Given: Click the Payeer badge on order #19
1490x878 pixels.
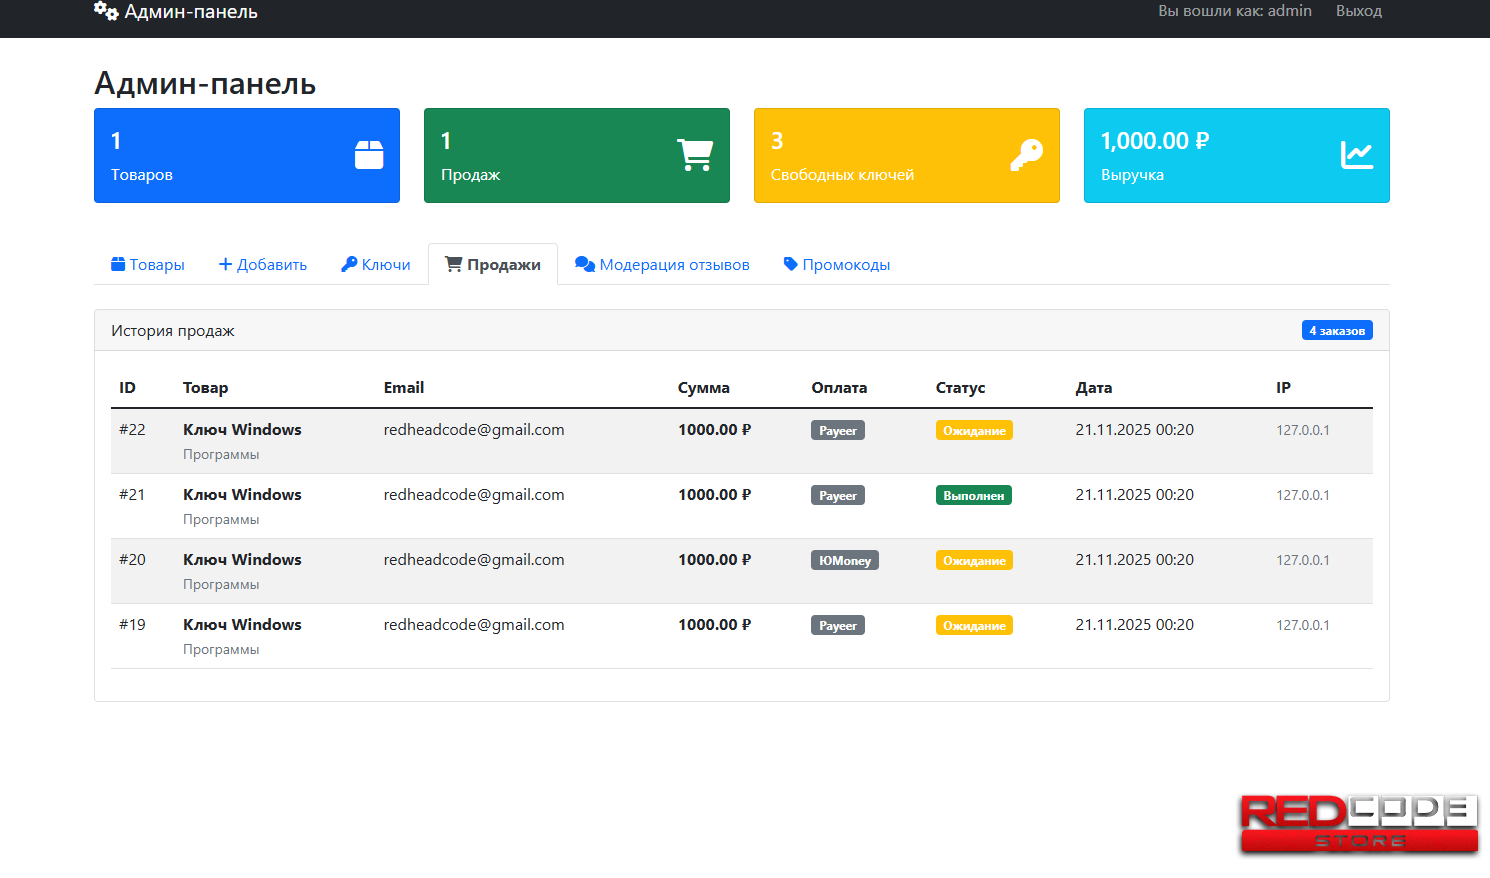Looking at the screenshot, I should (x=837, y=626).
